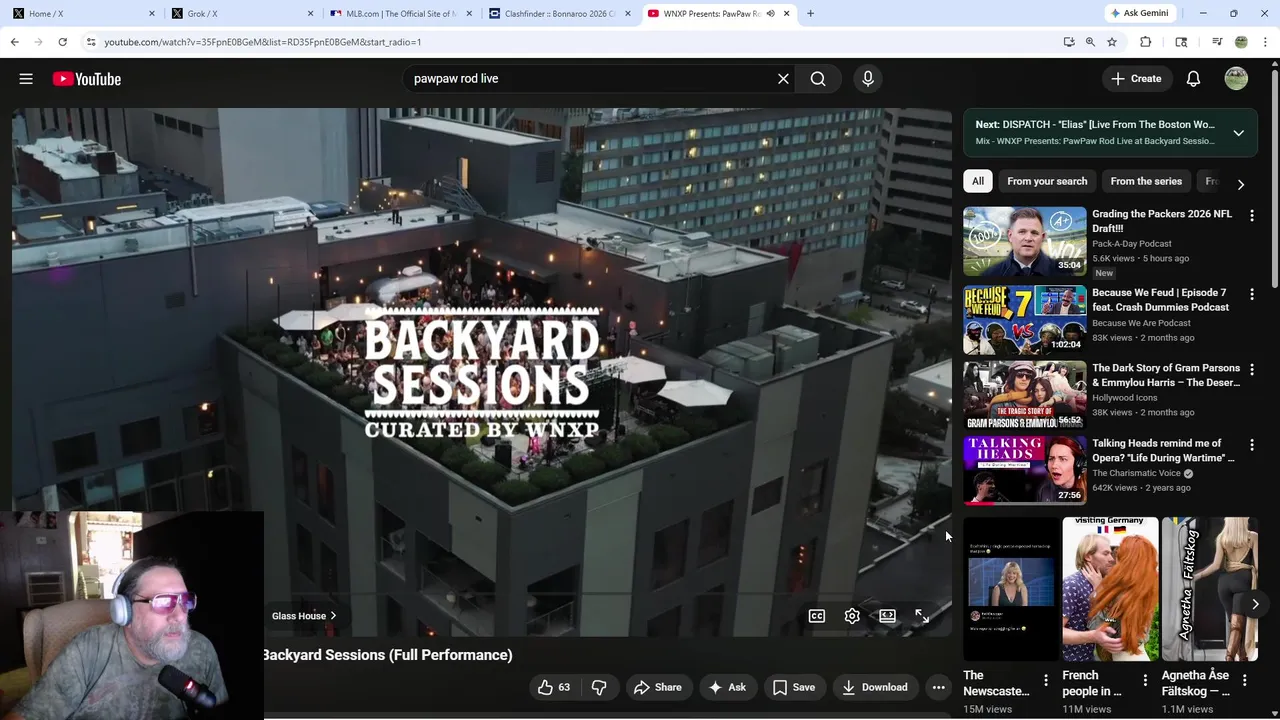Open options for Gram Parsons video

tap(1251, 369)
